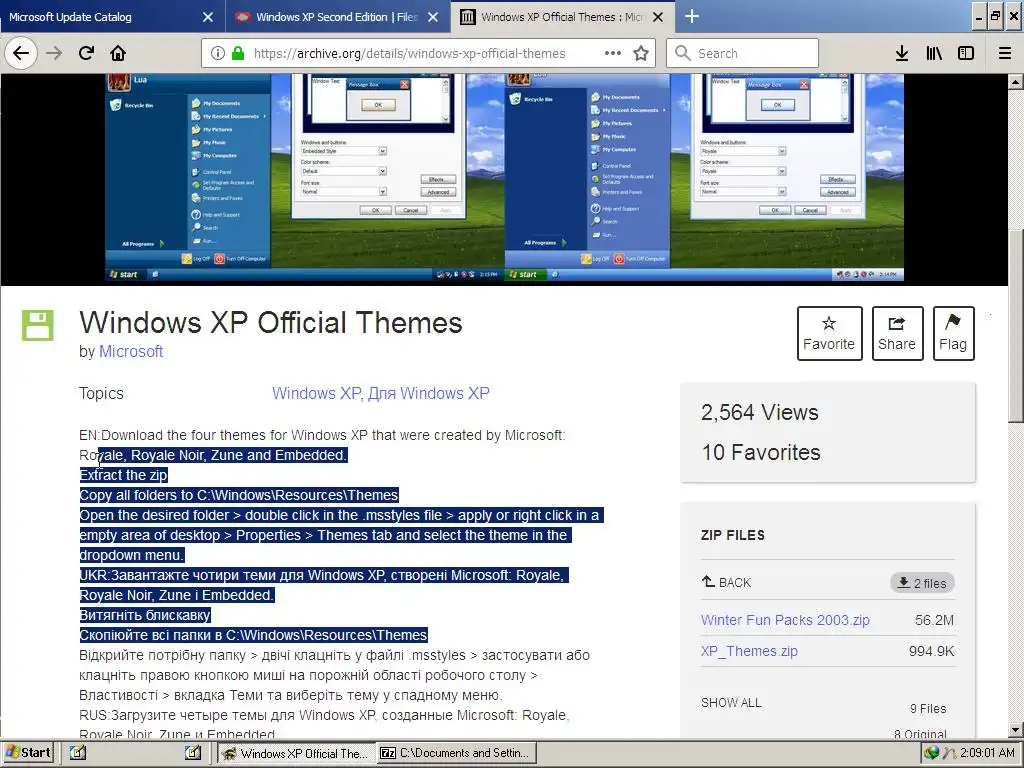The width and height of the screenshot is (1024, 768).
Task: Click Copy all folders to C:\Windows\Resources\Themes line
Action: [239, 495]
